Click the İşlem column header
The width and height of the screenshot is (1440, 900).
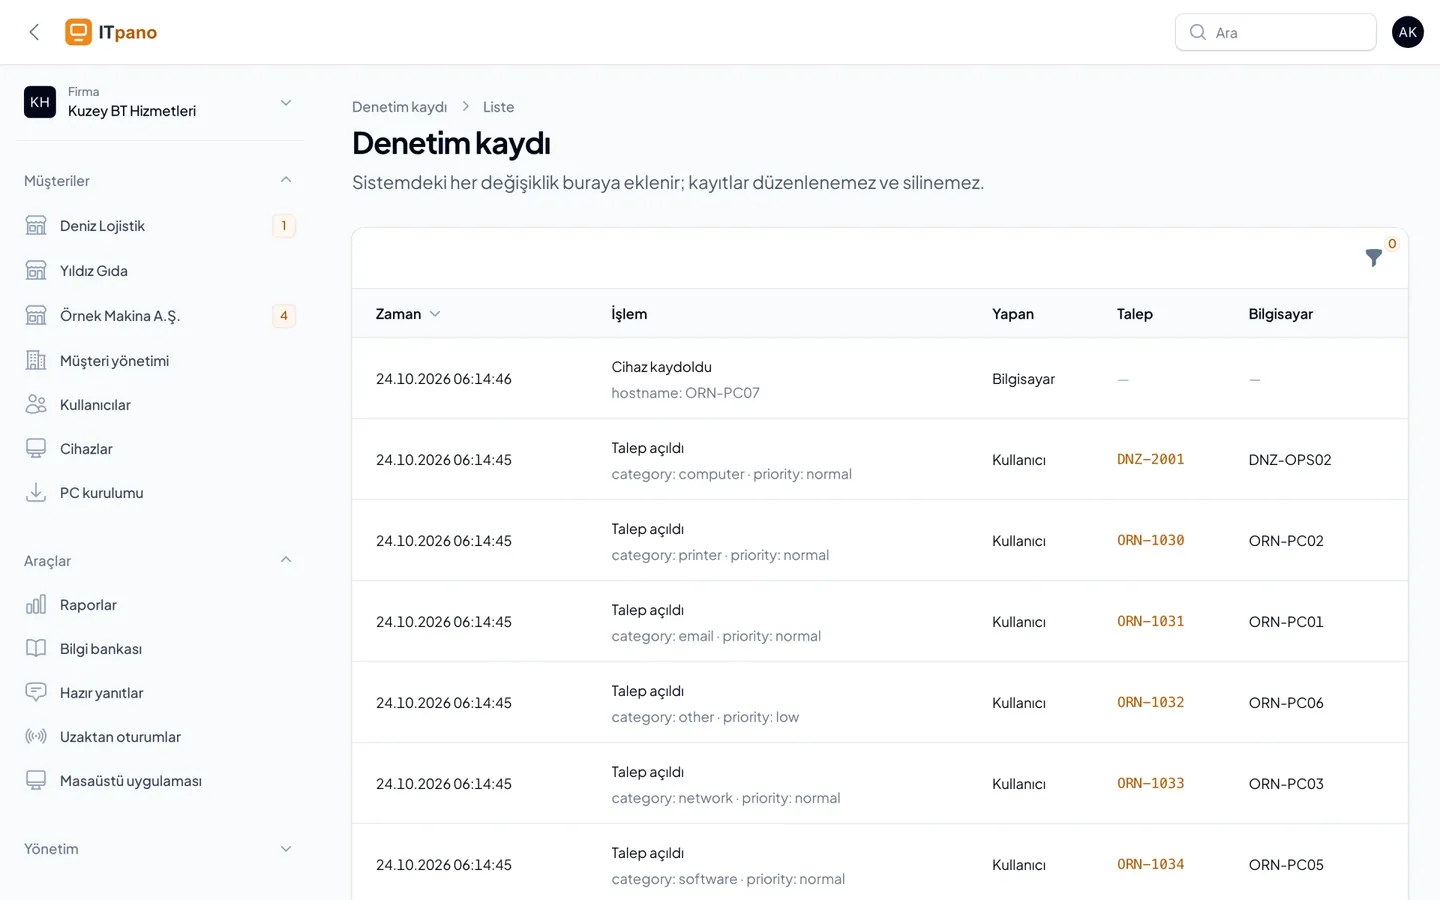pyautogui.click(x=629, y=314)
